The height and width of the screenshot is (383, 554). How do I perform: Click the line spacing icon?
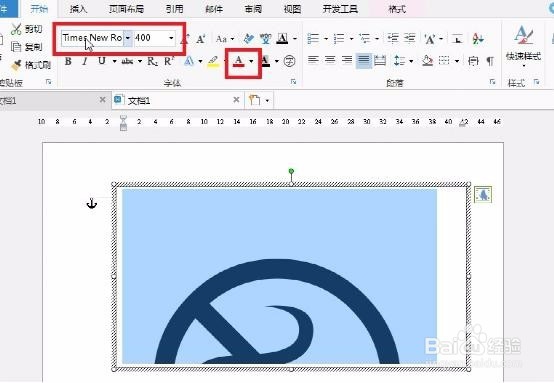[399, 61]
